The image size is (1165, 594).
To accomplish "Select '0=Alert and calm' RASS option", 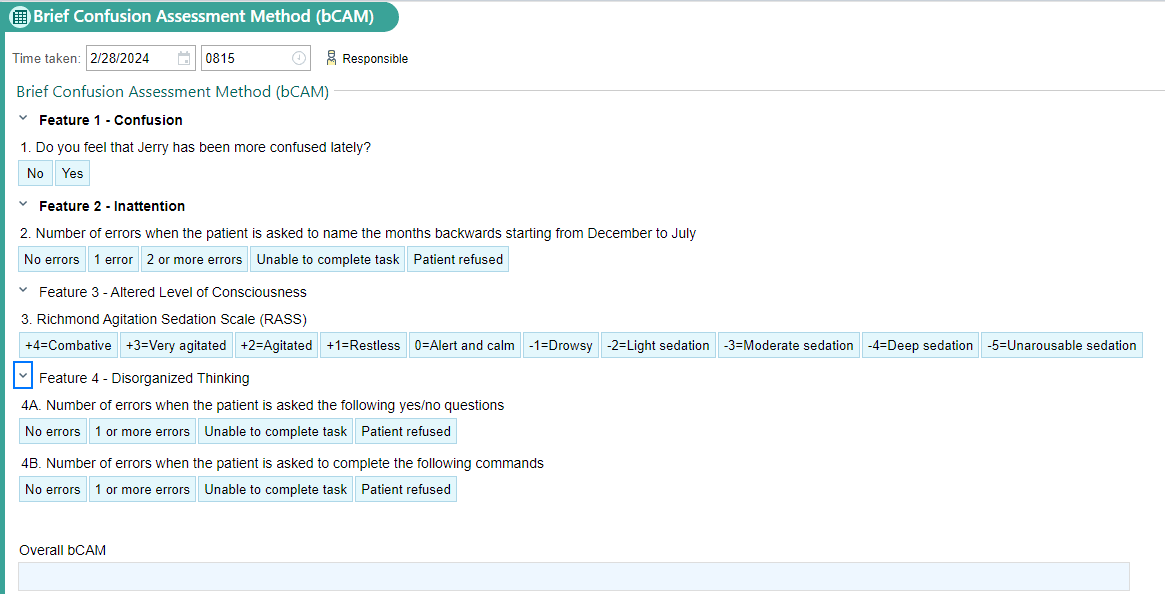I will tap(464, 346).
